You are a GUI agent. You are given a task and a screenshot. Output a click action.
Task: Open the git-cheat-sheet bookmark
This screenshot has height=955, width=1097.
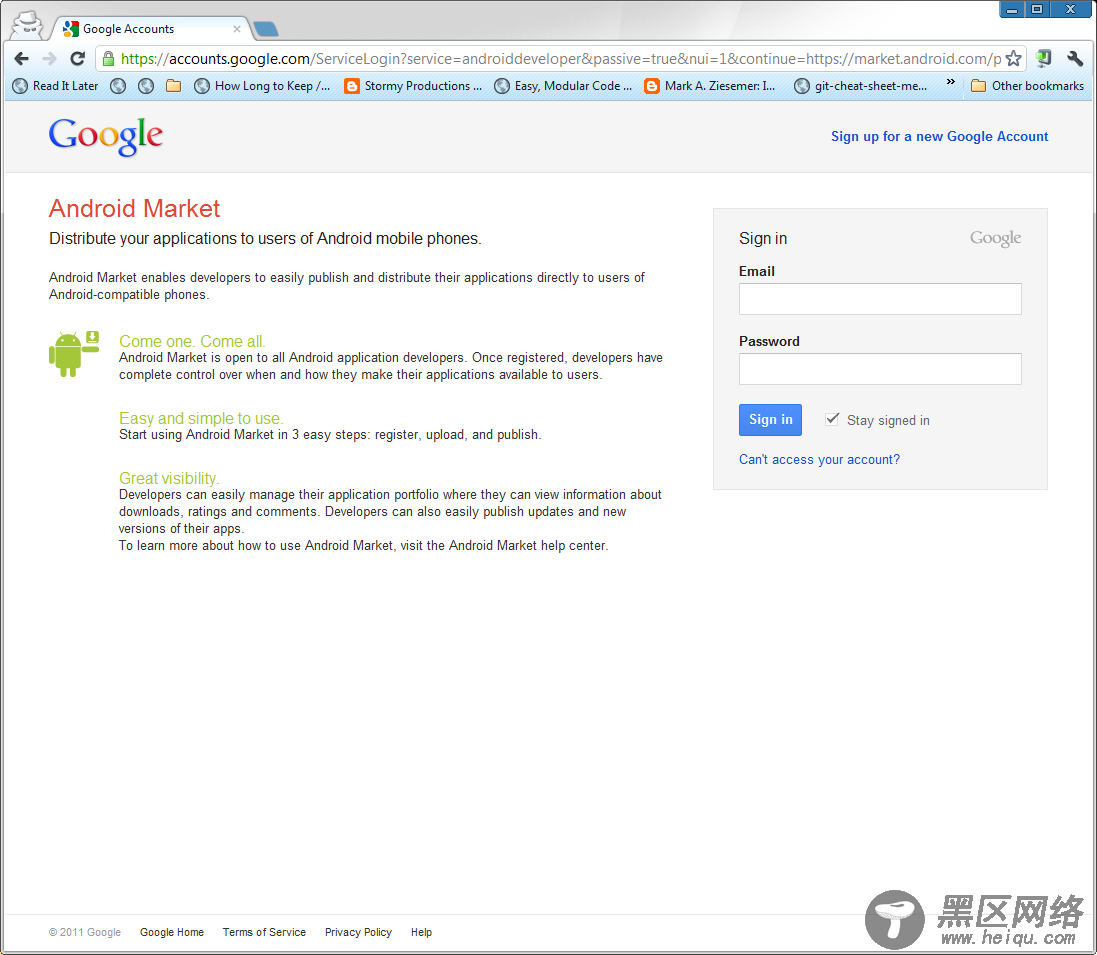[x=861, y=86]
